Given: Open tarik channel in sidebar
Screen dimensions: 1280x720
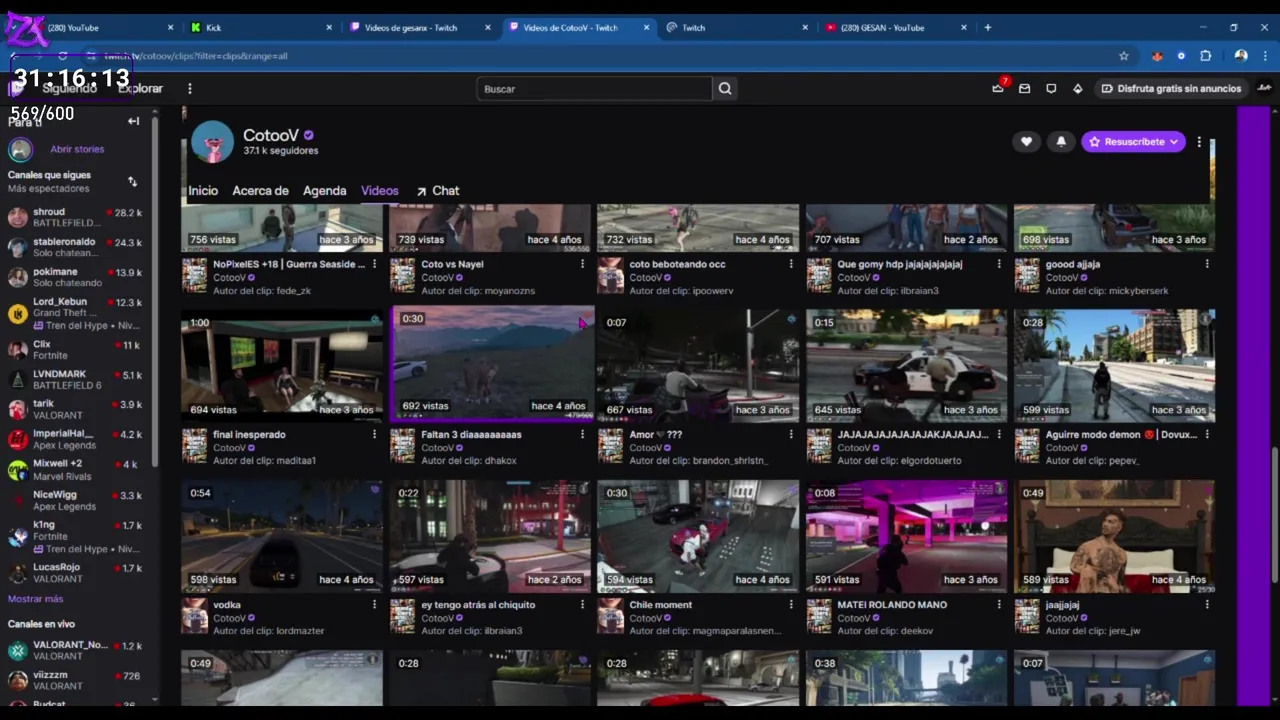Looking at the screenshot, I should click(75, 409).
